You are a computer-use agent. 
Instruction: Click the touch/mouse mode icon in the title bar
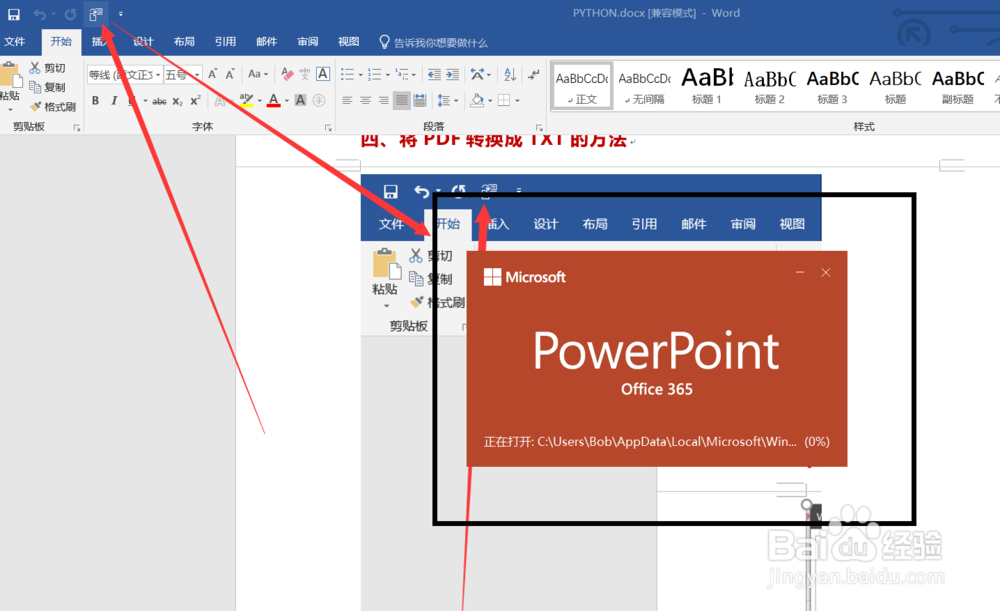point(96,14)
